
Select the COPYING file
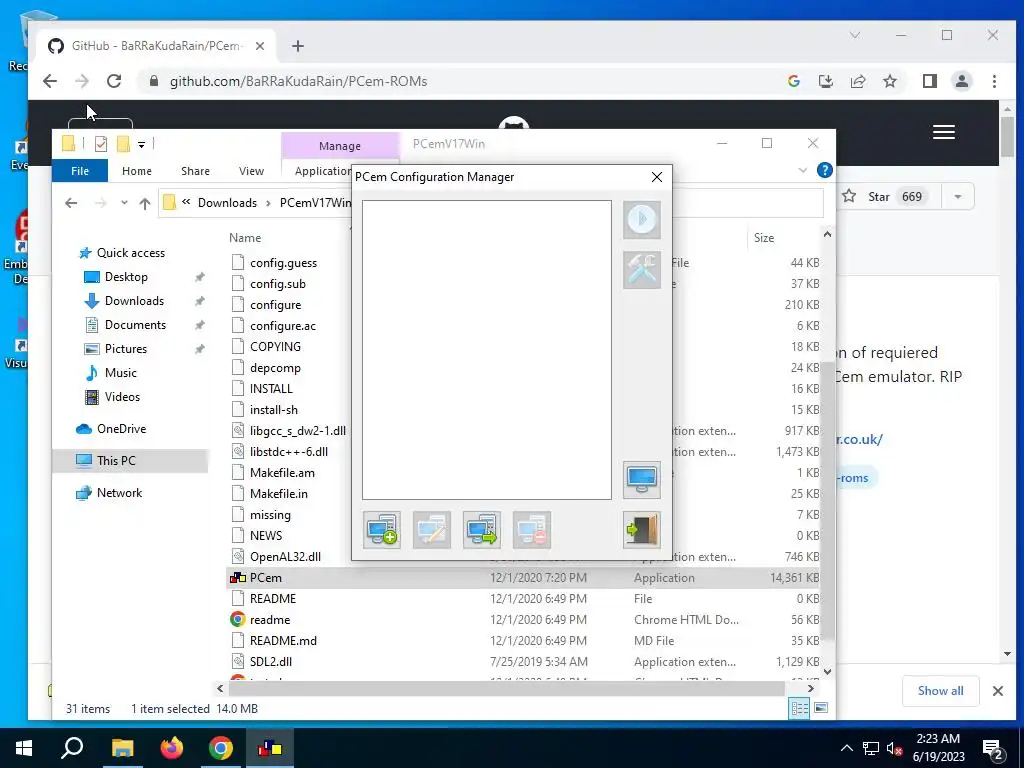pos(275,347)
